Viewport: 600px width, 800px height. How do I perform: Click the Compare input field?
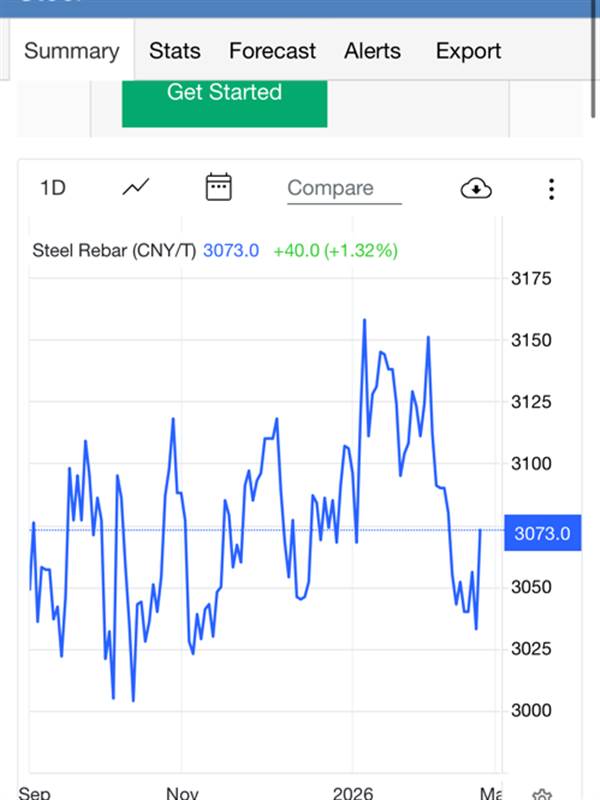pos(343,188)
